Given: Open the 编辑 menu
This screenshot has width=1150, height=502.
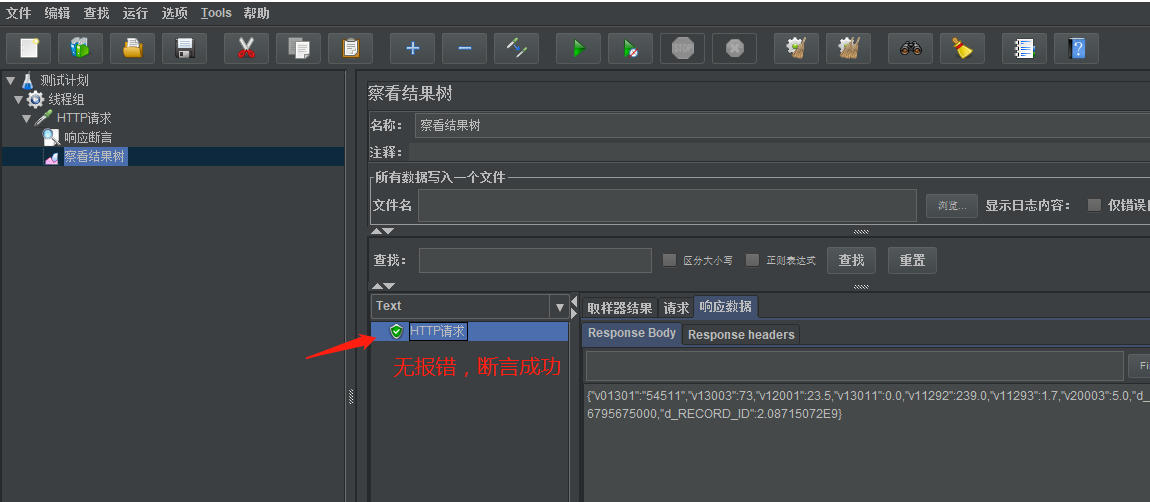Looking at the screenshot, I should (x=57, y=13).
